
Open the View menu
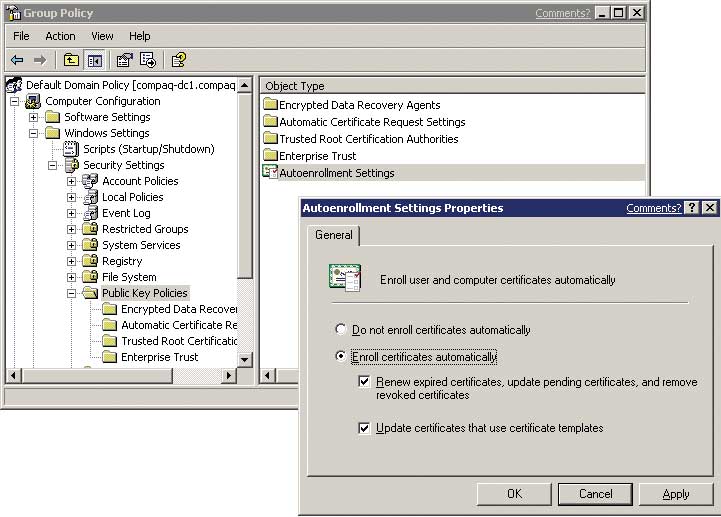[x=102, y=36]
